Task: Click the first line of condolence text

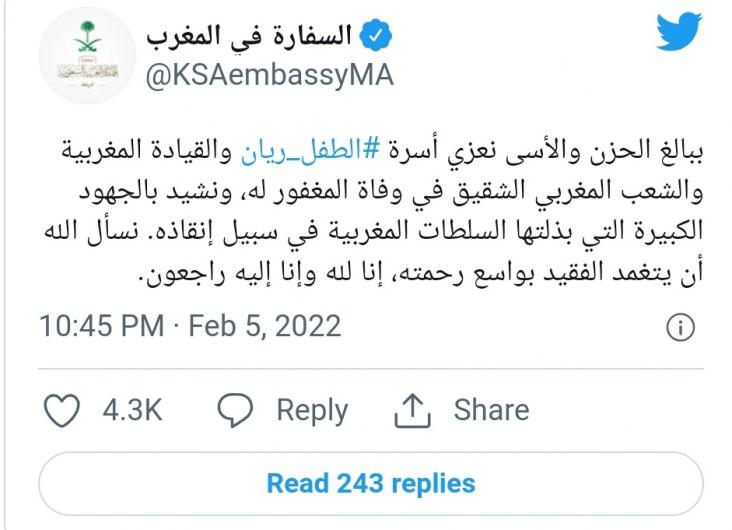Action: coord(382,152)
